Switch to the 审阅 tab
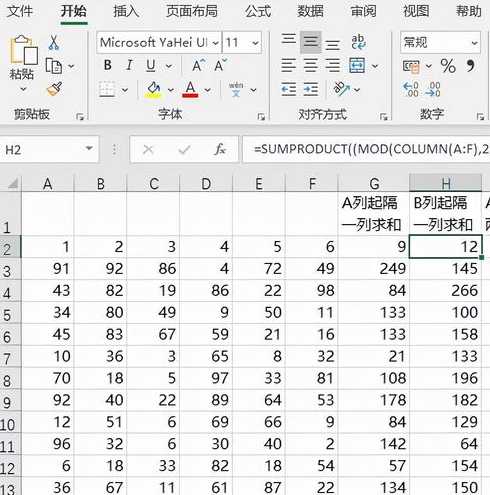 coord(363,11)
